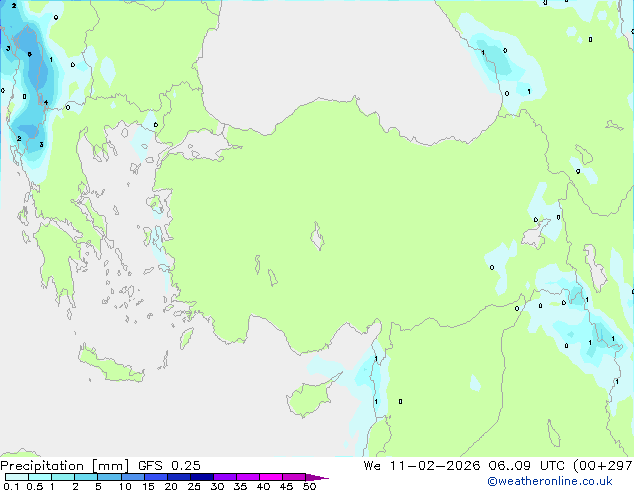Click the 'Precipitation [mm]' title text
Screen dimensions: 634x490
(x=64, y=466)
